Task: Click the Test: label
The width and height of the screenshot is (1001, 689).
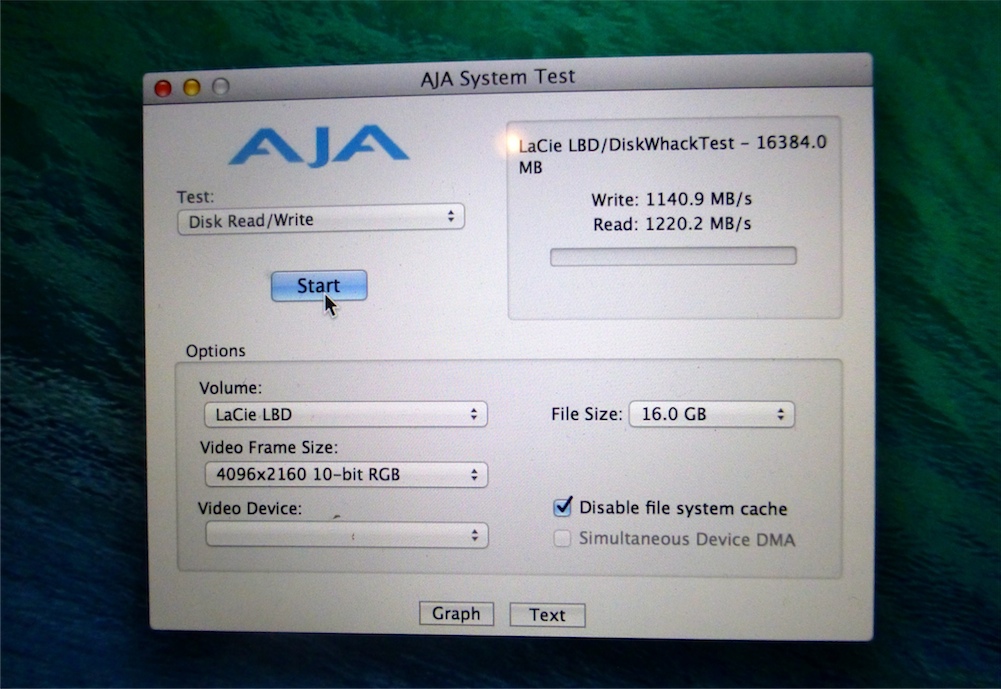Action: [195, 197]
